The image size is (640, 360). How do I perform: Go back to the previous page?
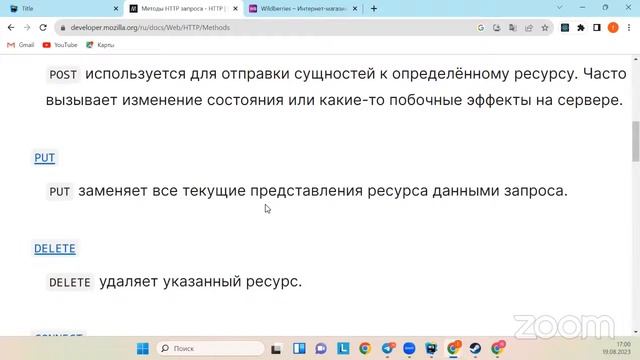click(11, 27)
